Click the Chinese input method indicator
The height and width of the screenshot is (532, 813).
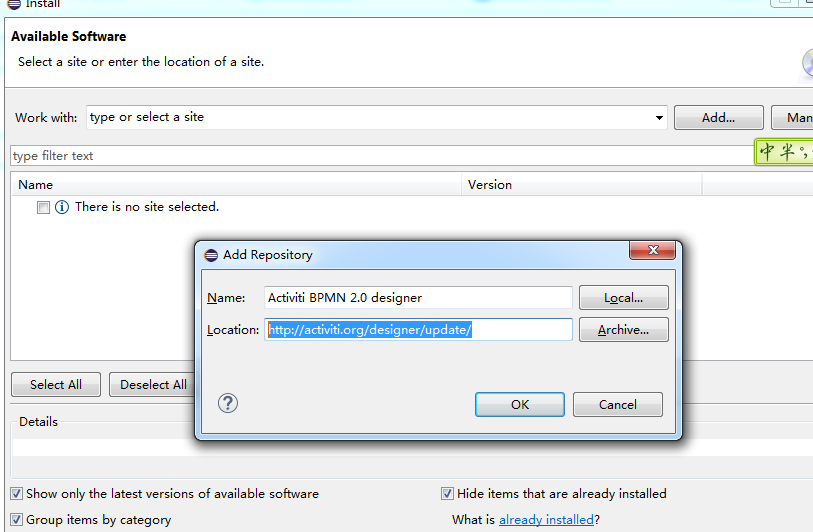tap(783, 152)
